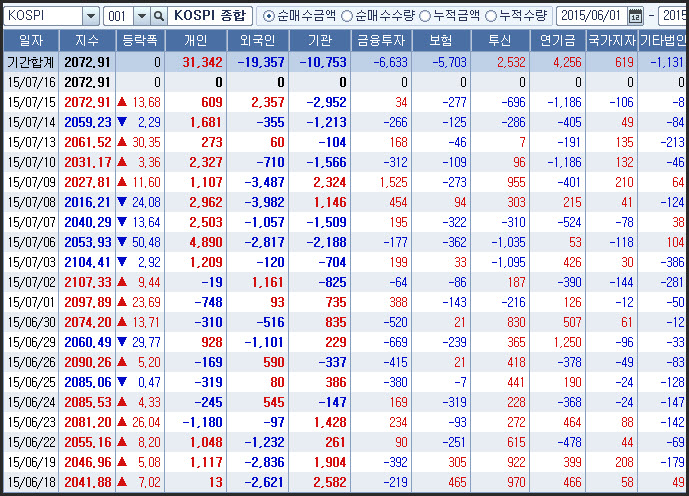Click 개인 value -1,180 on 15/06/23
This screenshot has height=496, width=689.
pyautogui.click(x=203, y=422)
